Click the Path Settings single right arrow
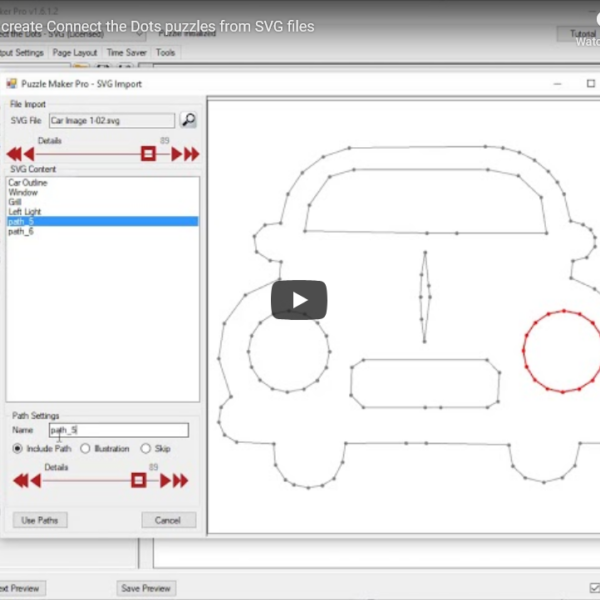600x600 pixels. coord(166,481)
